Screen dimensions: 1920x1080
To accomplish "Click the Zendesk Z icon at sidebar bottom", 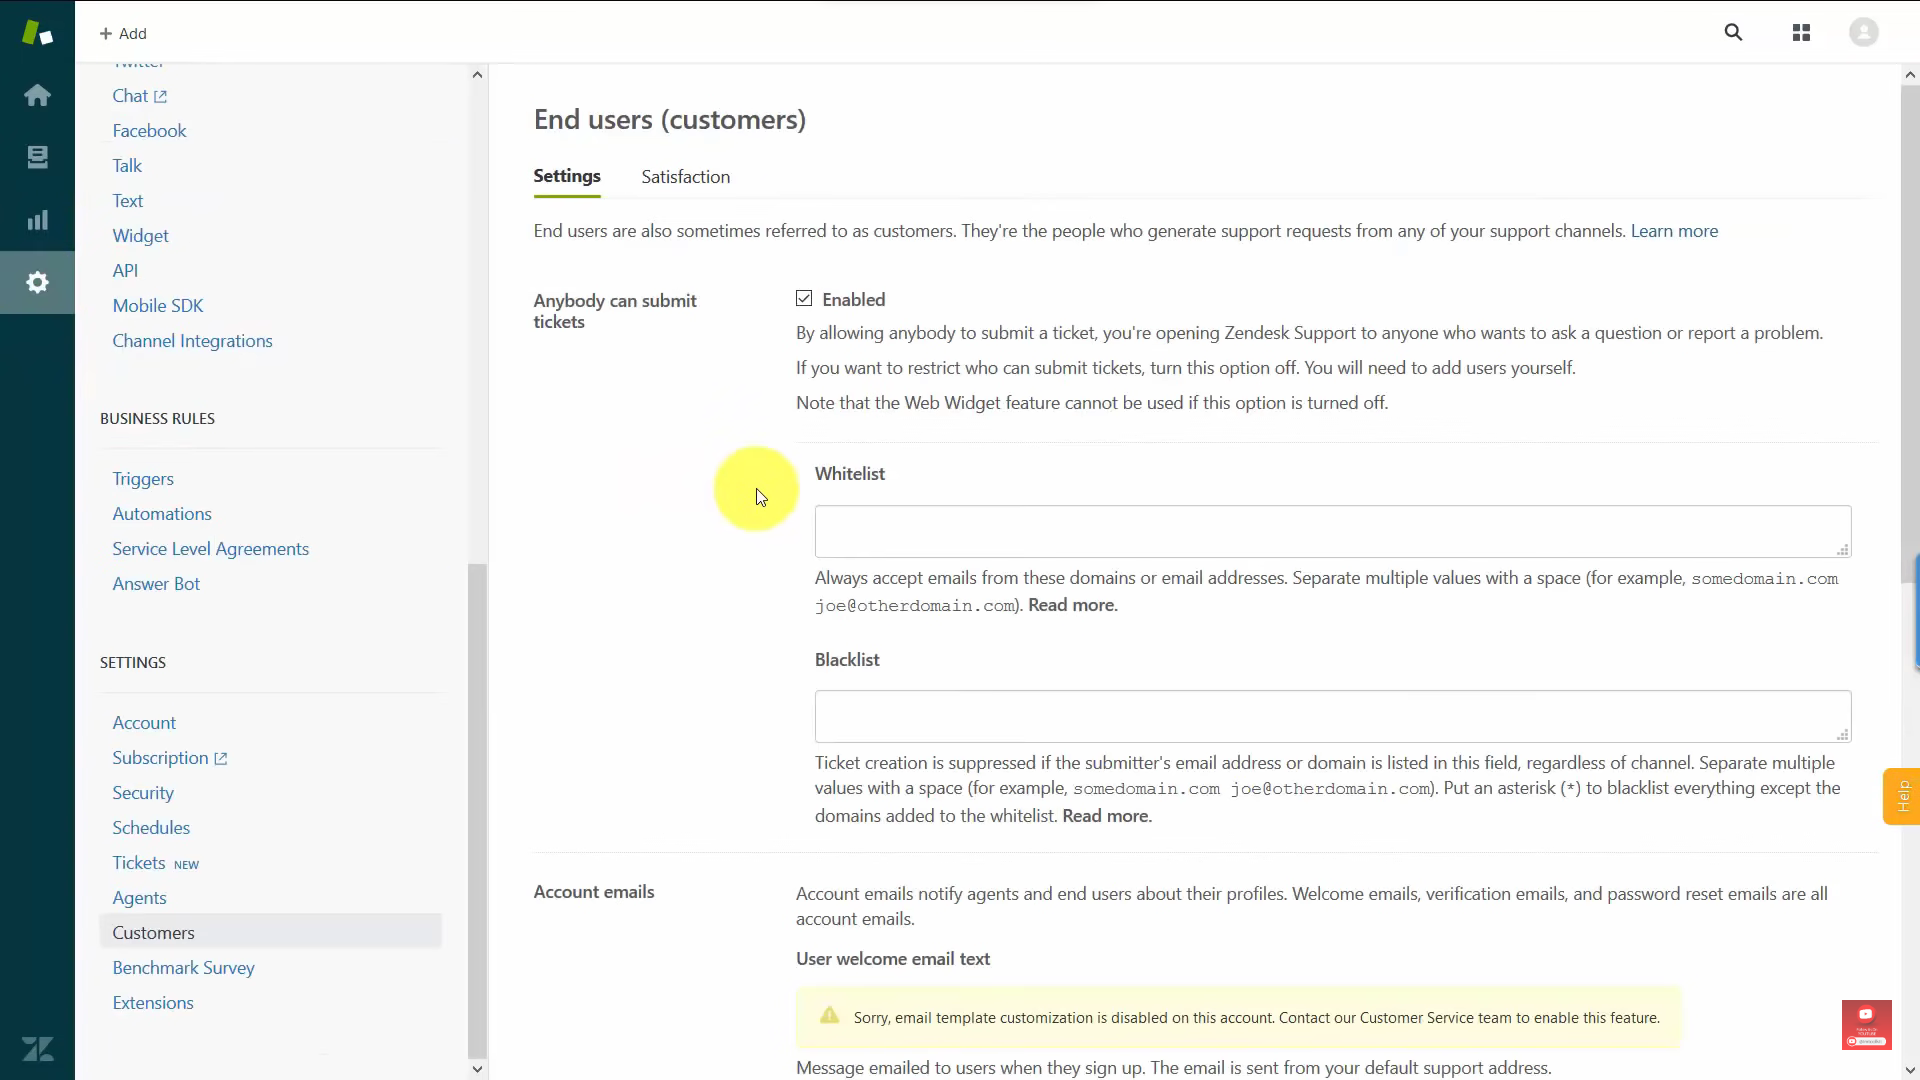I will pos(37,1049).
